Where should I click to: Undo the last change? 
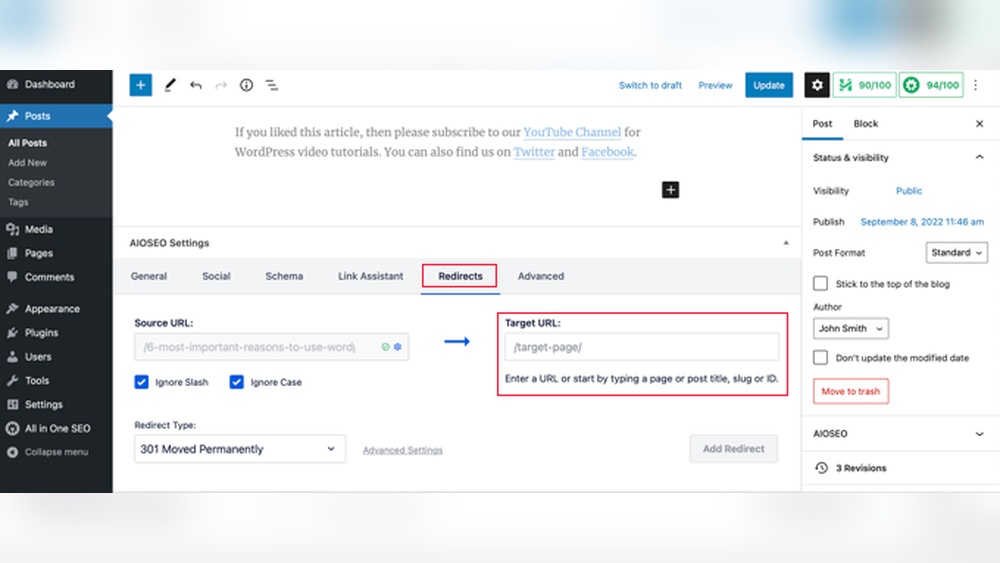pos(196,85)
